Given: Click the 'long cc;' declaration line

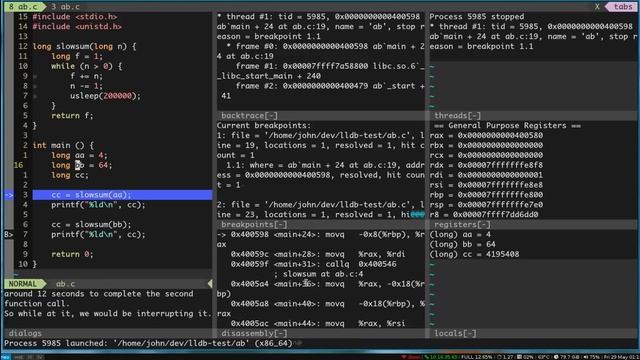Looking at the screenshot, I should pyautogui.click(x=70, y=175).
